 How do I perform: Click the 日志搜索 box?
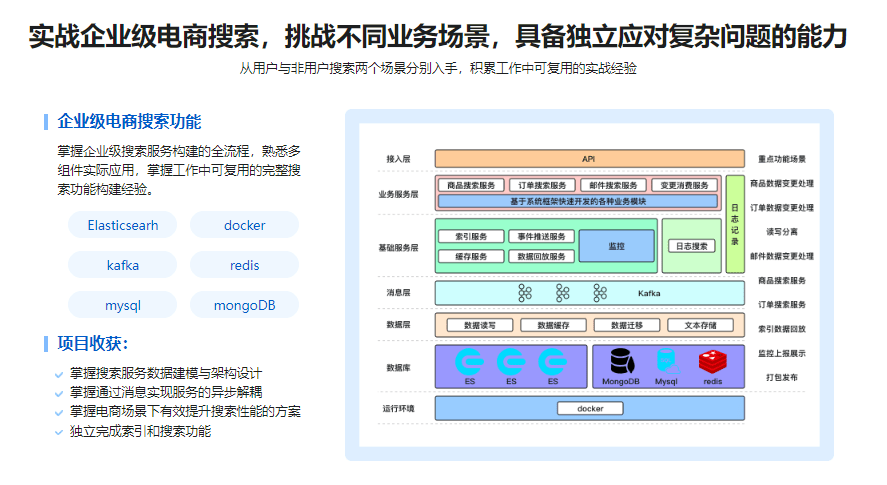tap(692, 246)
